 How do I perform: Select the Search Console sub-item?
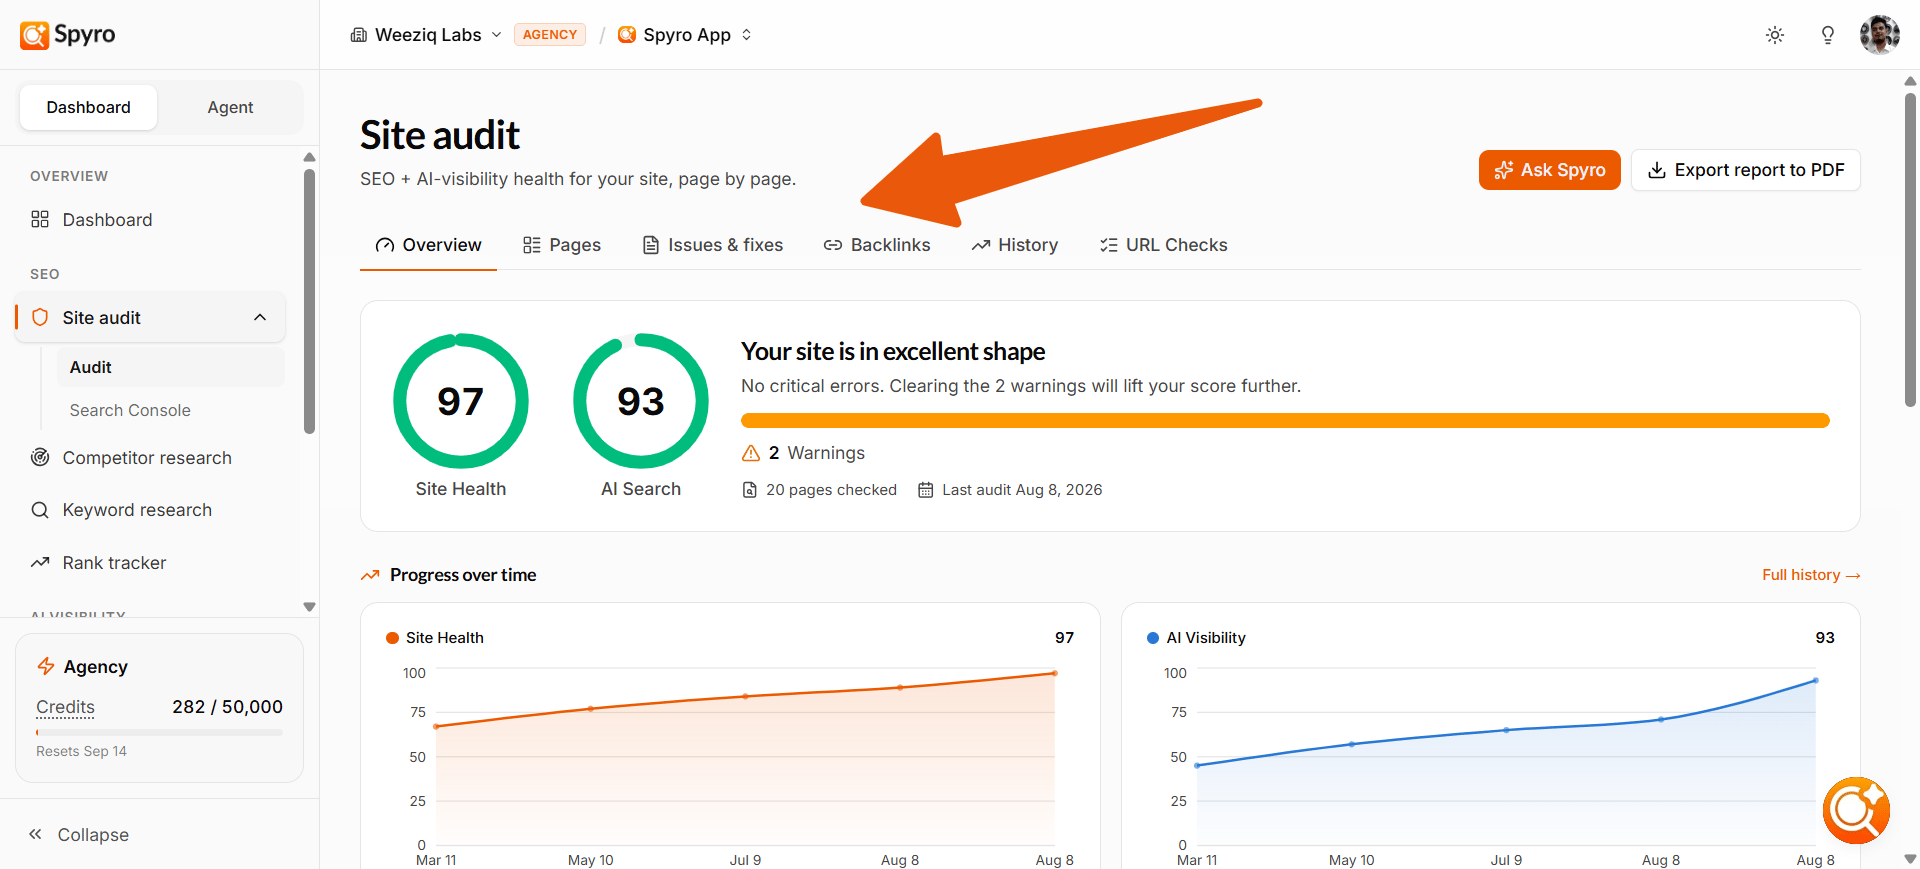click(x=171, y=410)
